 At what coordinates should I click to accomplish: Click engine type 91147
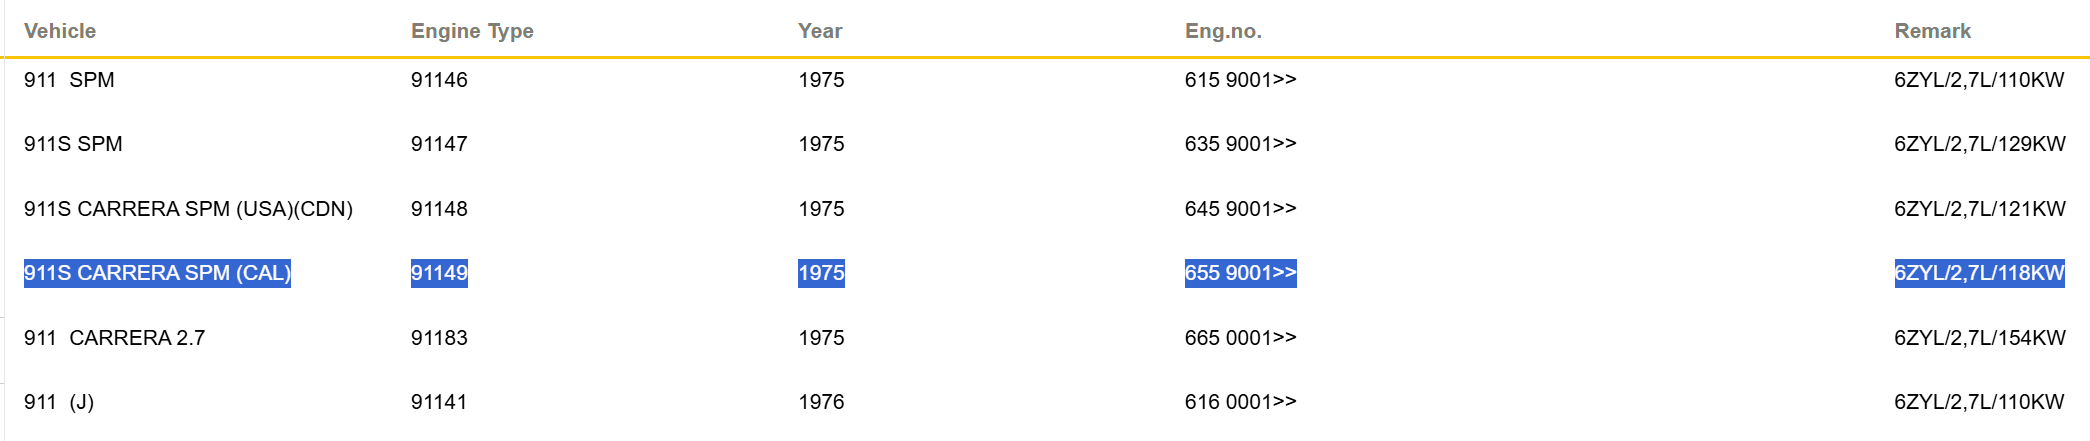pyautogui.click(x=439, y=144)
